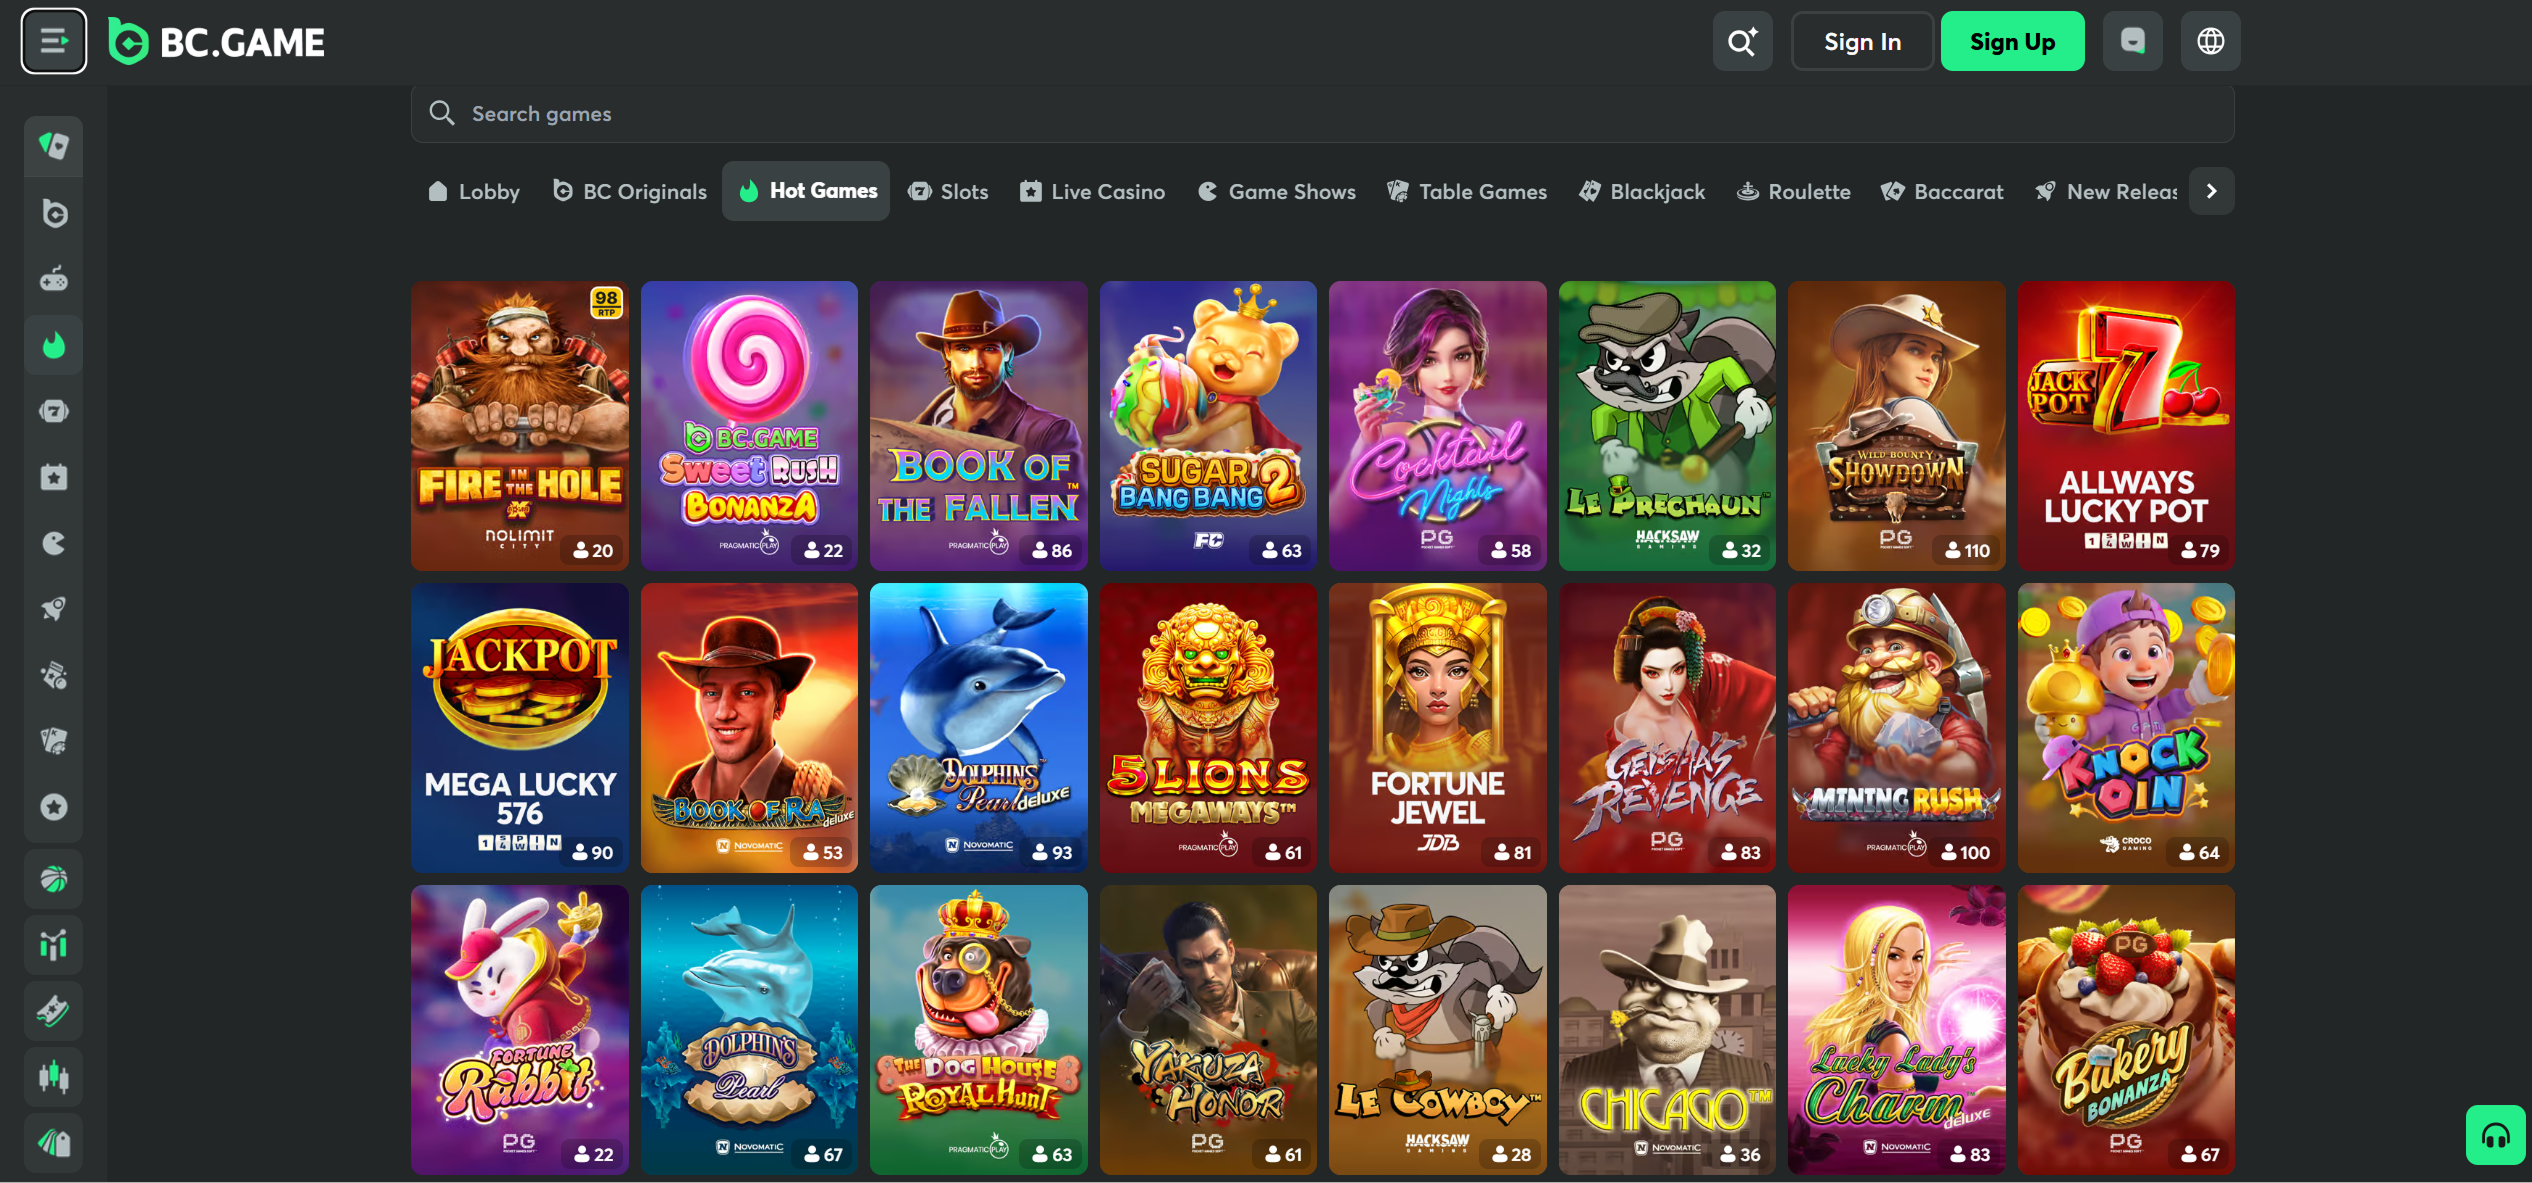Image resolution: width=2532 pixels, height=1183 pixels.
Task: Open Book of Ra deluxe game
Action: [749, 728]
